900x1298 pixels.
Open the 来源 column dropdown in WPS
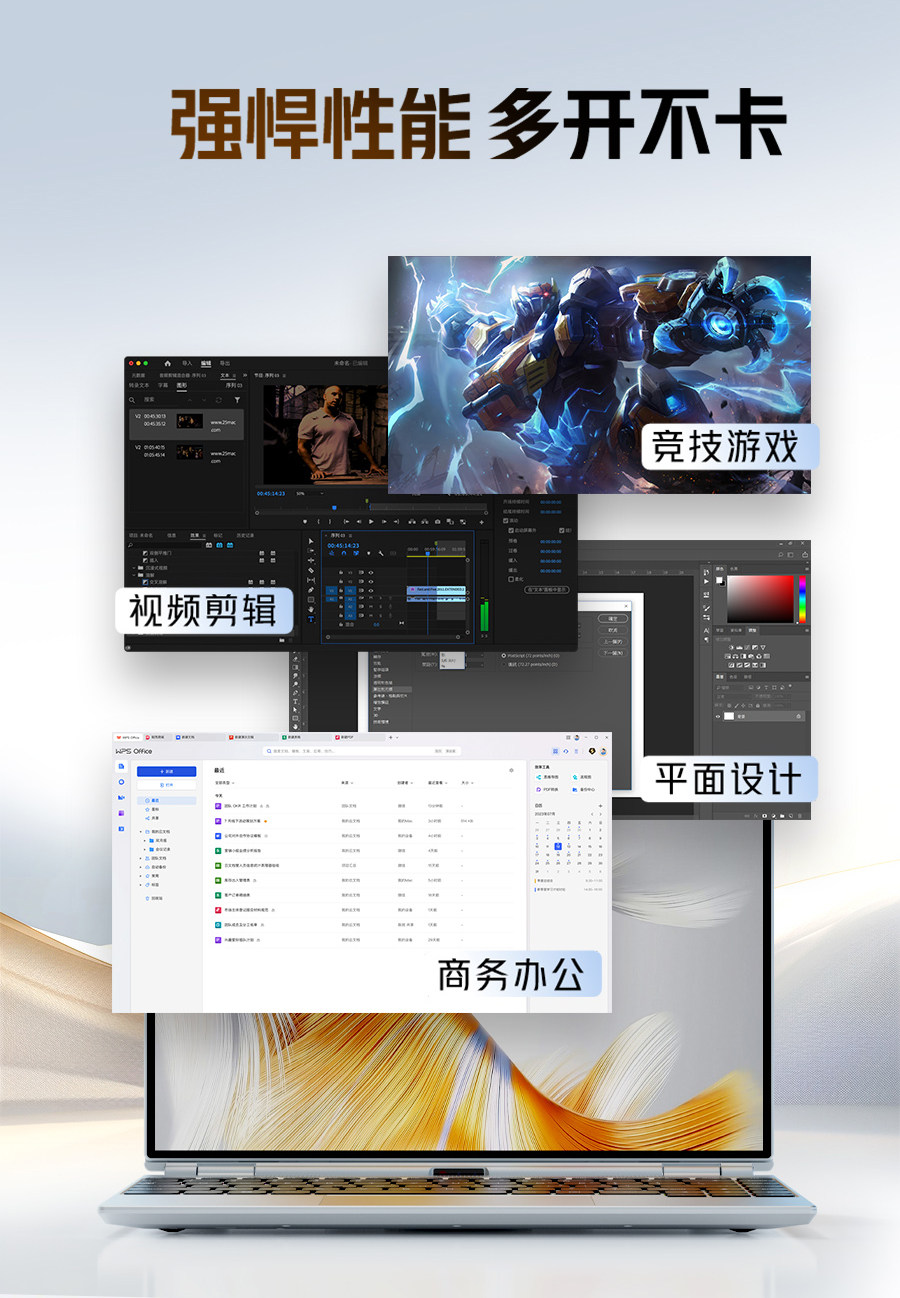pos(347,783)
